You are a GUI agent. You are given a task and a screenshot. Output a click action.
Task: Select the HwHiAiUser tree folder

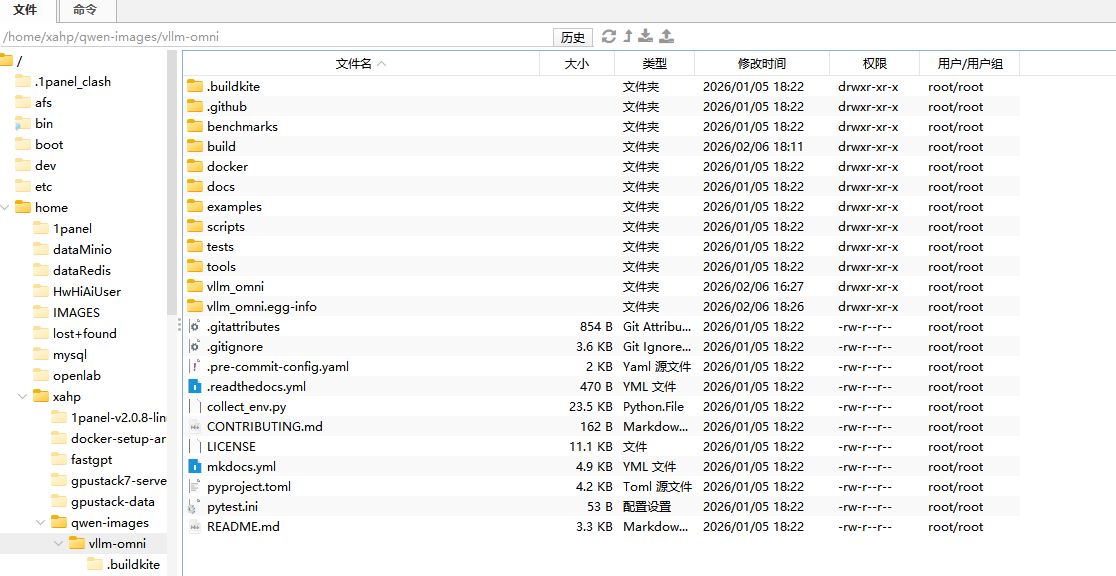click(x=87, y=291)
